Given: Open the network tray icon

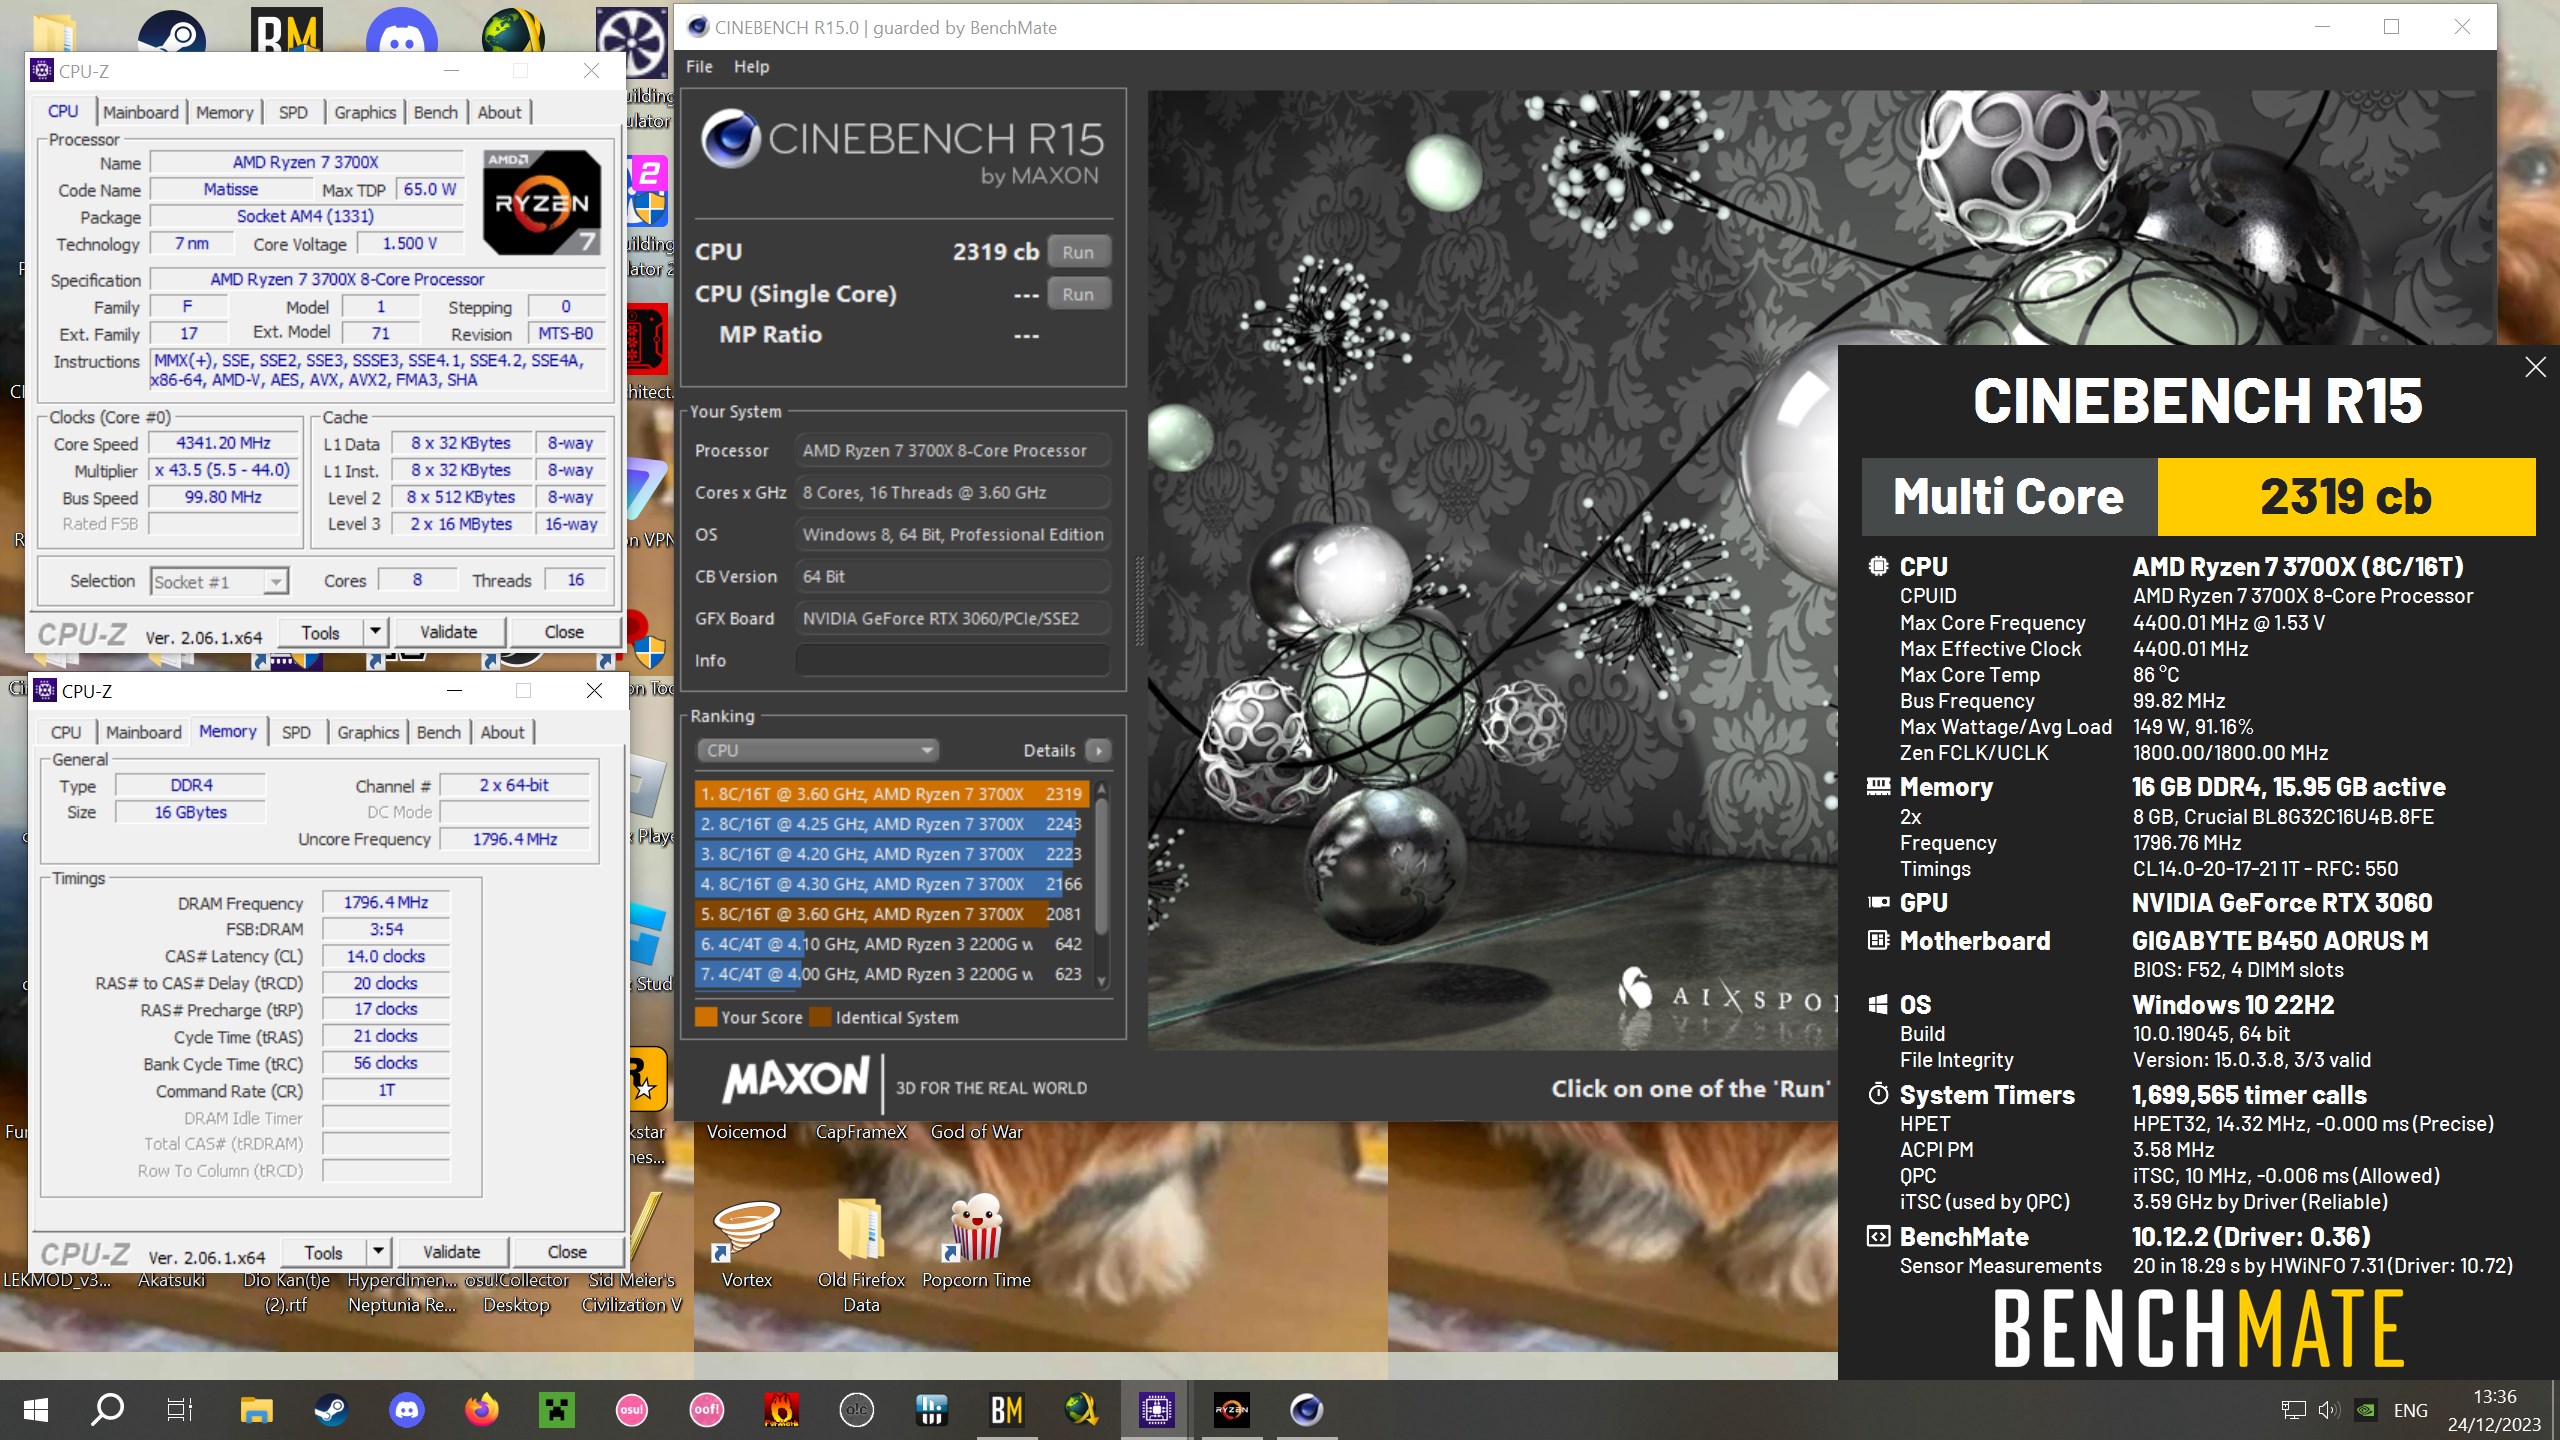Looking at the screenshot, I should 2293,1410.
